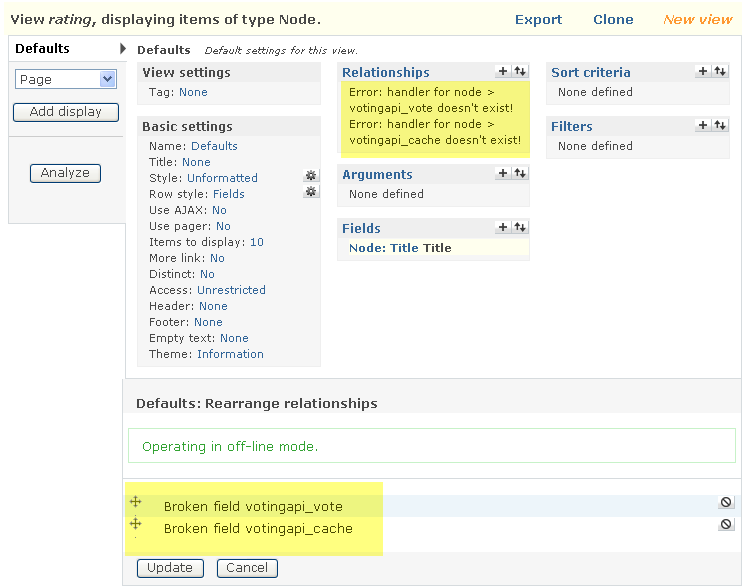The image size is (742, 588).
Task: Click the Filters heading
Action: (572, 127)
